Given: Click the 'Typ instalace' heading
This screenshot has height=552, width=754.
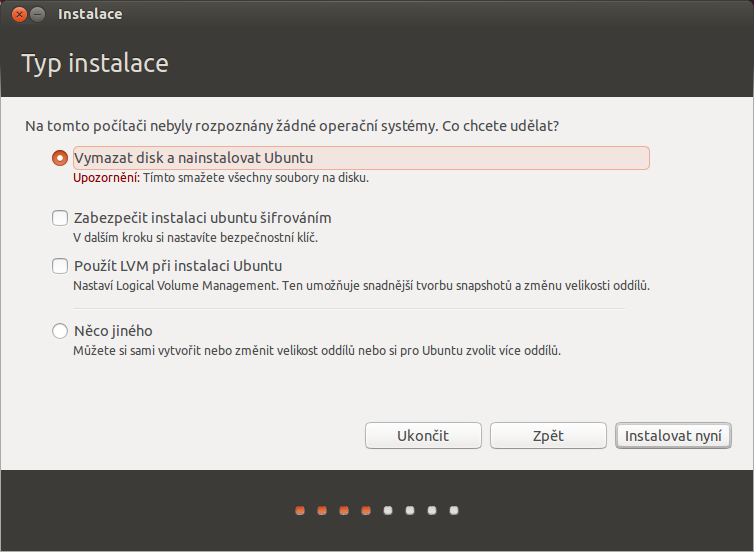Looking at the screenshot, I should coord(95,63).
